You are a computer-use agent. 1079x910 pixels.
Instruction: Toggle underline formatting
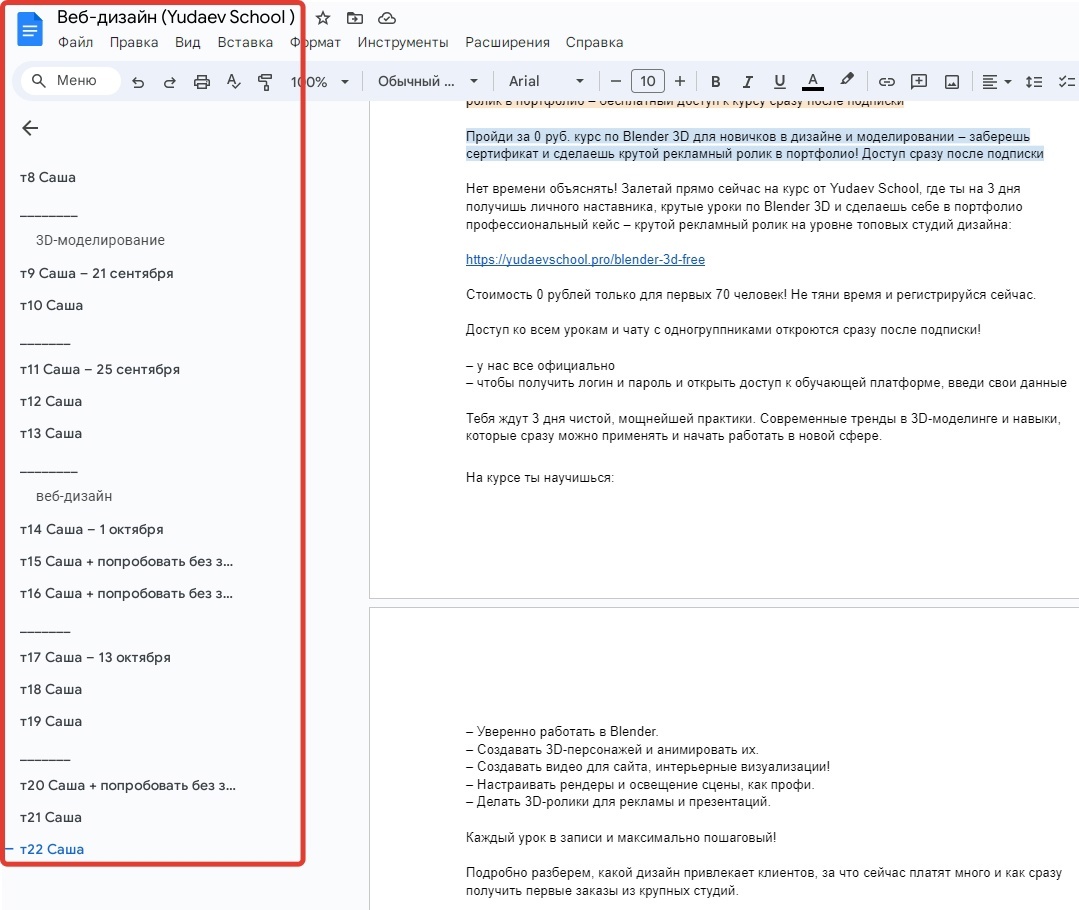[x=780, y=81]
